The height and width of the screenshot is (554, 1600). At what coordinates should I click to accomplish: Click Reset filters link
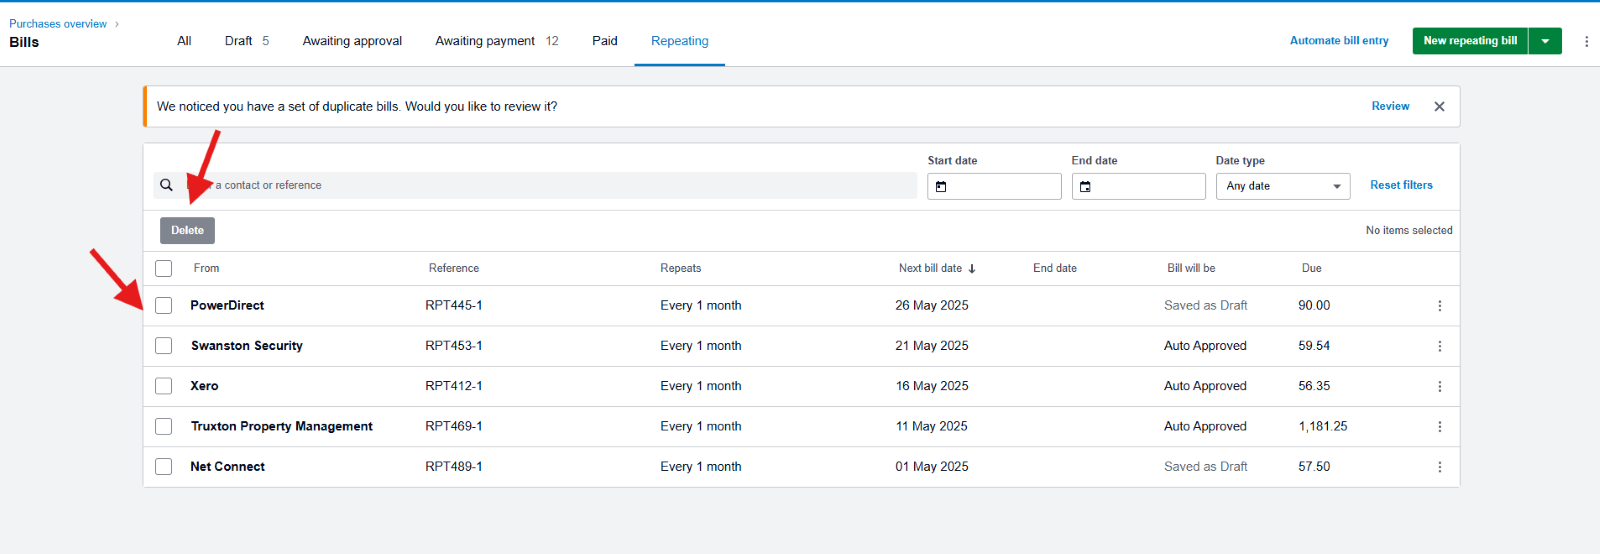click(1401, 185)
